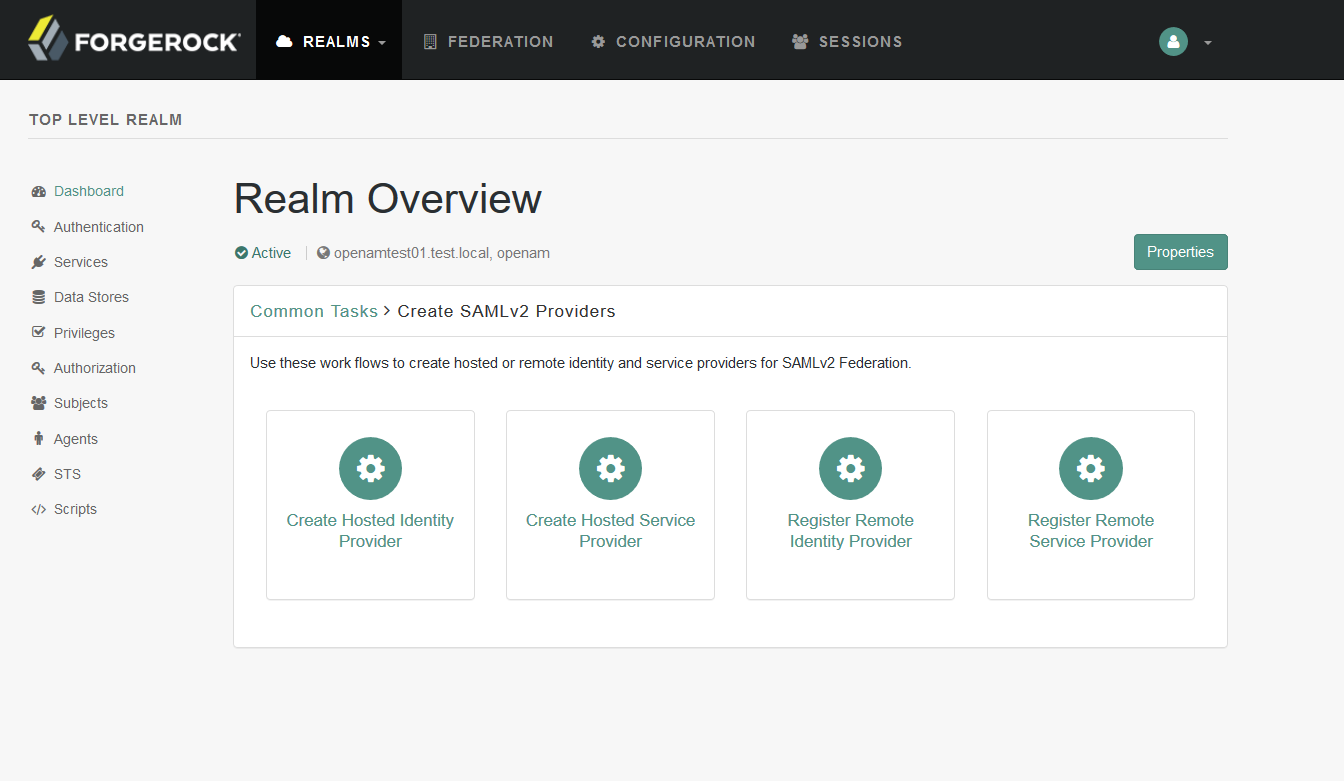The height and width of the screenshot is (781, 1344).
Task: Click the Create Hosted Identity Provider gear icon
Action: [370, 468]
